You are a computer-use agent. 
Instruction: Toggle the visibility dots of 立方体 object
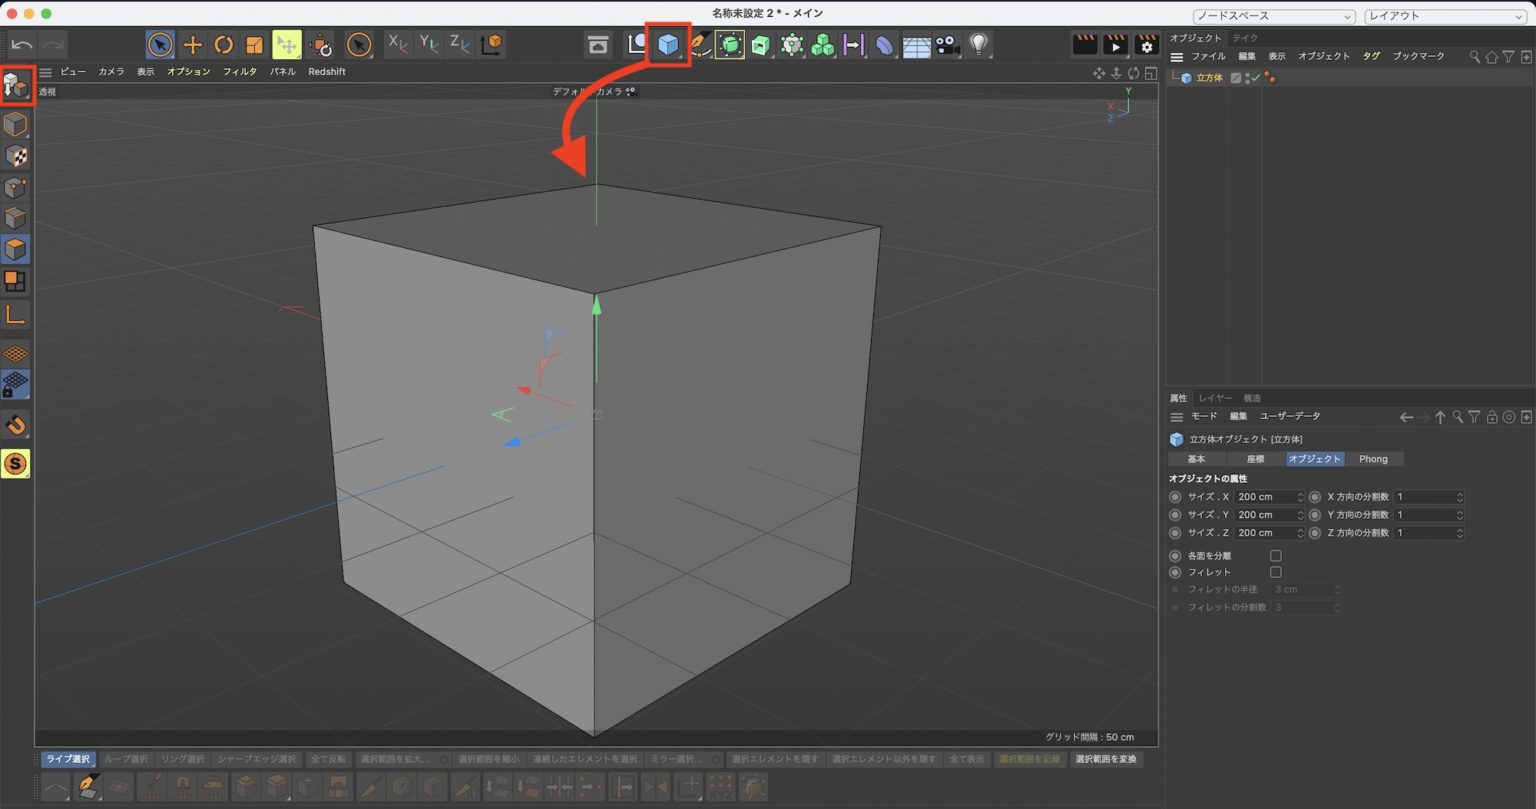click(x=1247, y=77)
